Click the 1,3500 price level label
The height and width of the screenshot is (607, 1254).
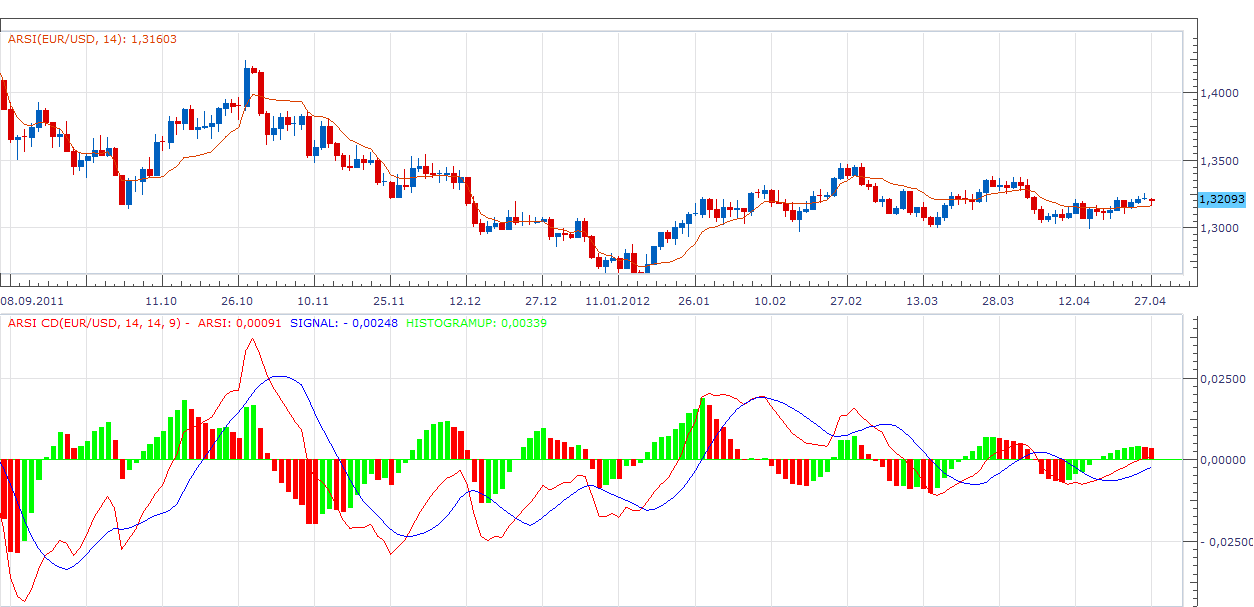1218,161
